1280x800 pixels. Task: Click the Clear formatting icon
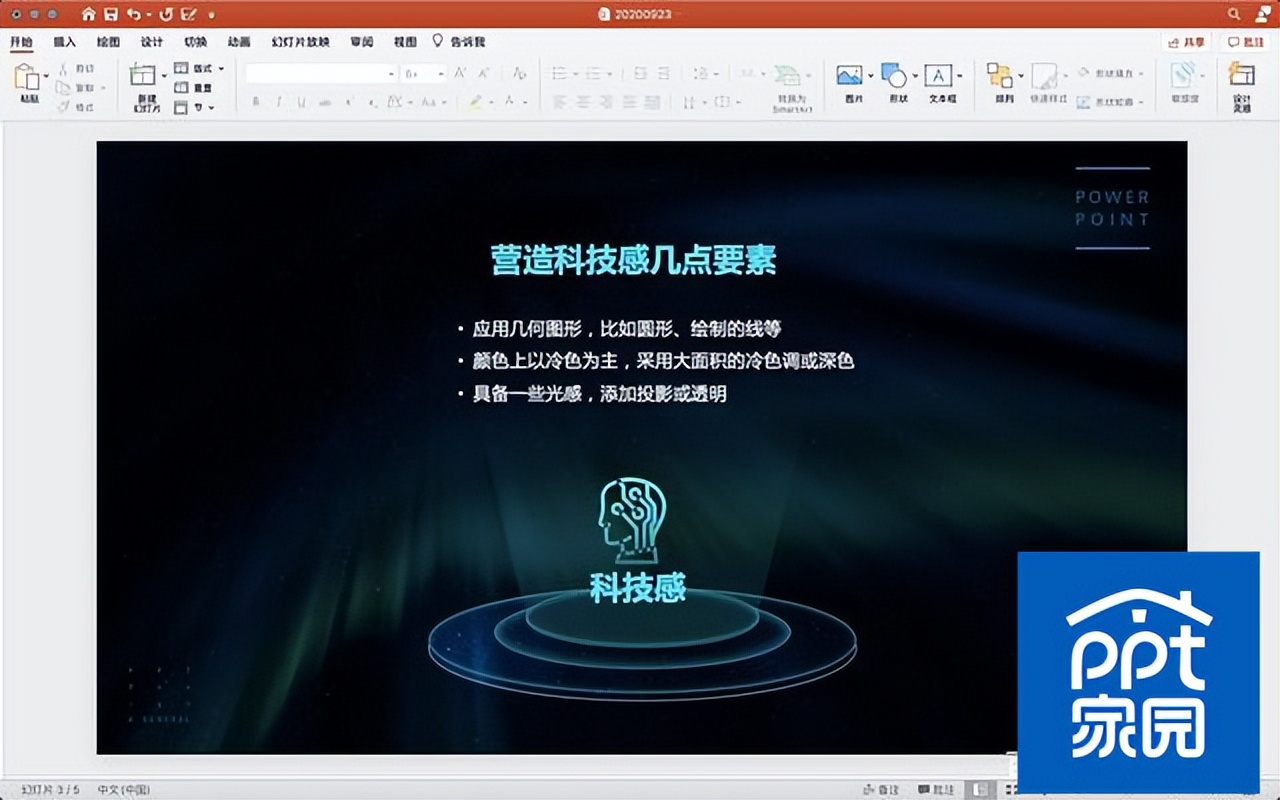519,73
